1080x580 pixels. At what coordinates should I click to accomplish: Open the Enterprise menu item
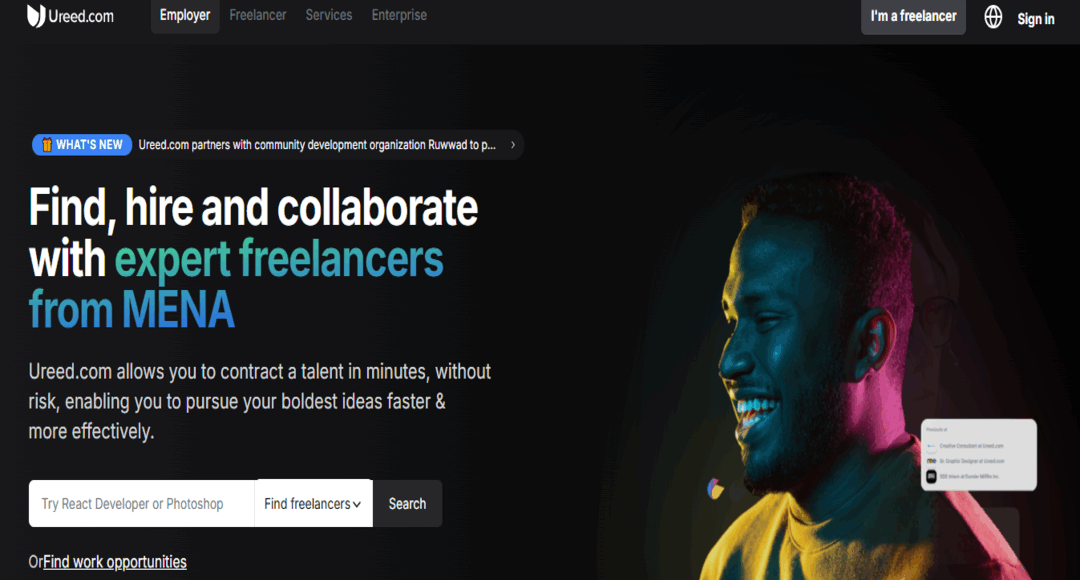(399, 15)
